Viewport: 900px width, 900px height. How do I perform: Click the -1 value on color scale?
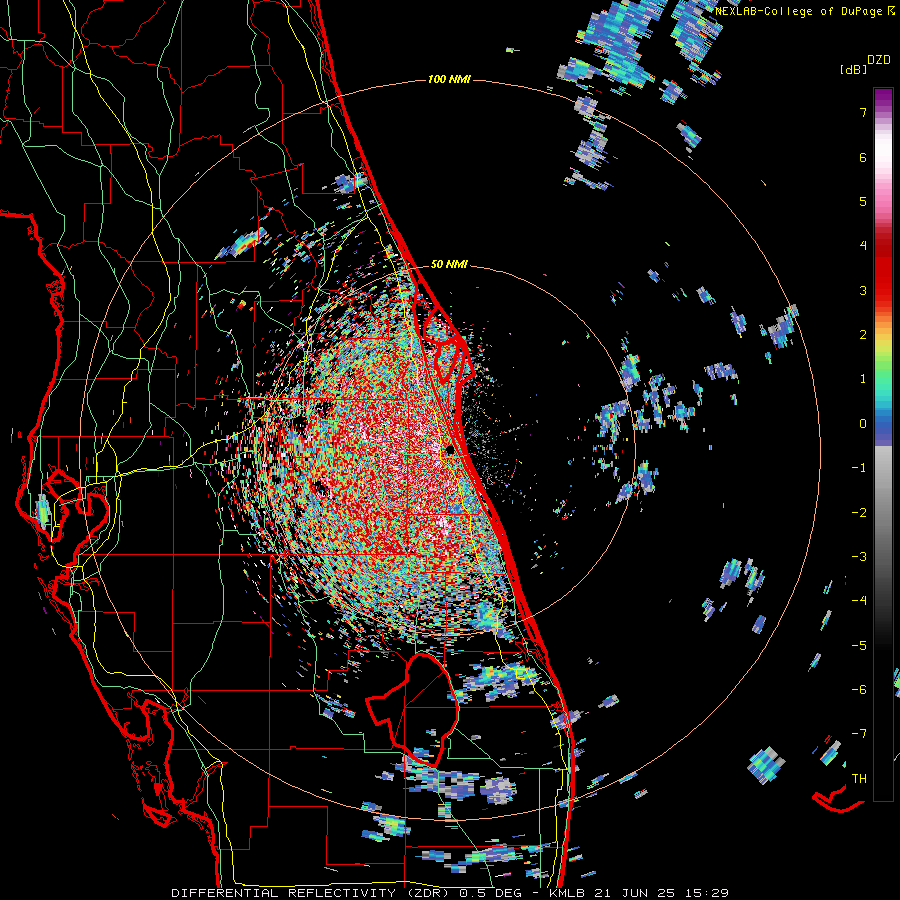pyautogui.click(x=859, y=468)
